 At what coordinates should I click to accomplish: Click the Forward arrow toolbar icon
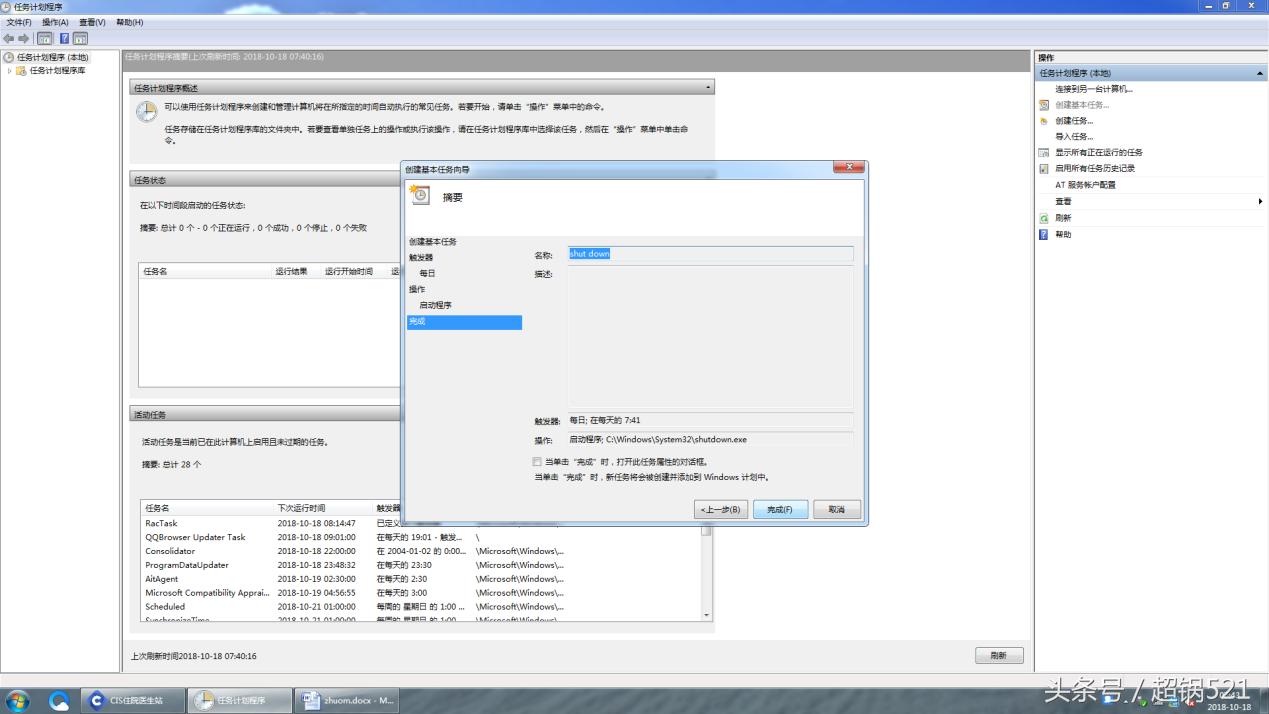[23, 38]
